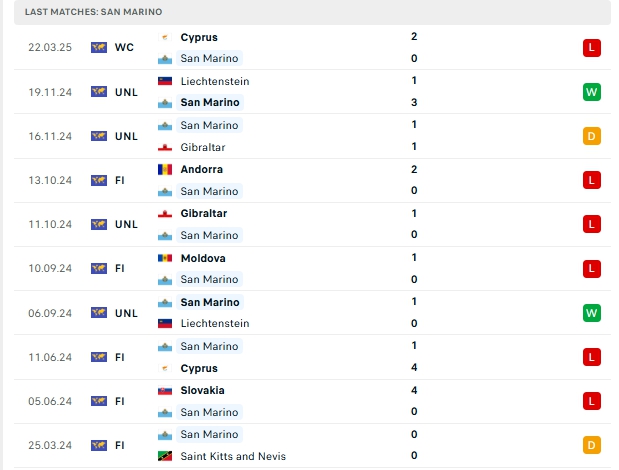Viewport: 619px width, 470px height.
Task: Open the 13.10.24 Andorra match row by its date
Action: [50, 180]
